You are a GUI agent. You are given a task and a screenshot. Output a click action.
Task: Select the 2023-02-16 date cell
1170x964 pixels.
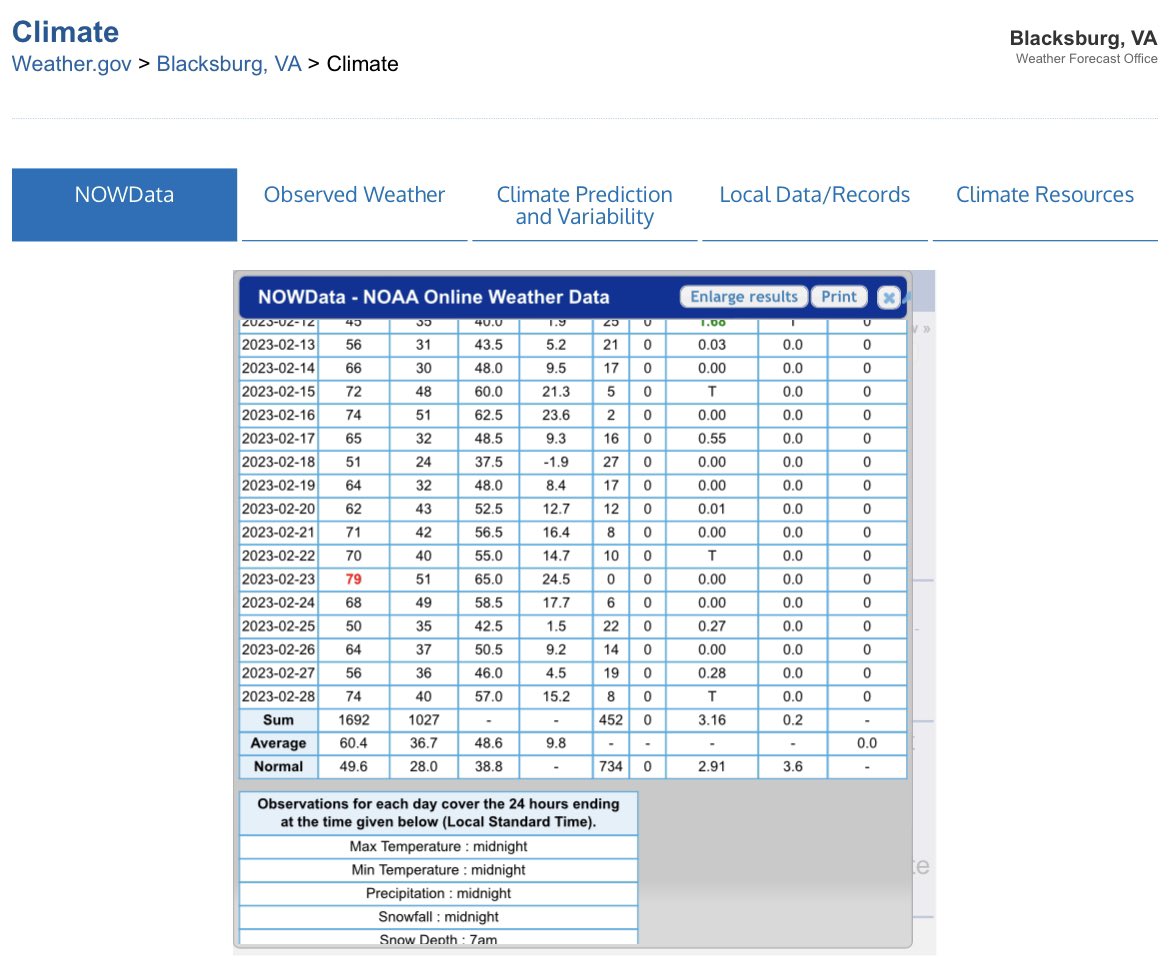click(278, 415)
